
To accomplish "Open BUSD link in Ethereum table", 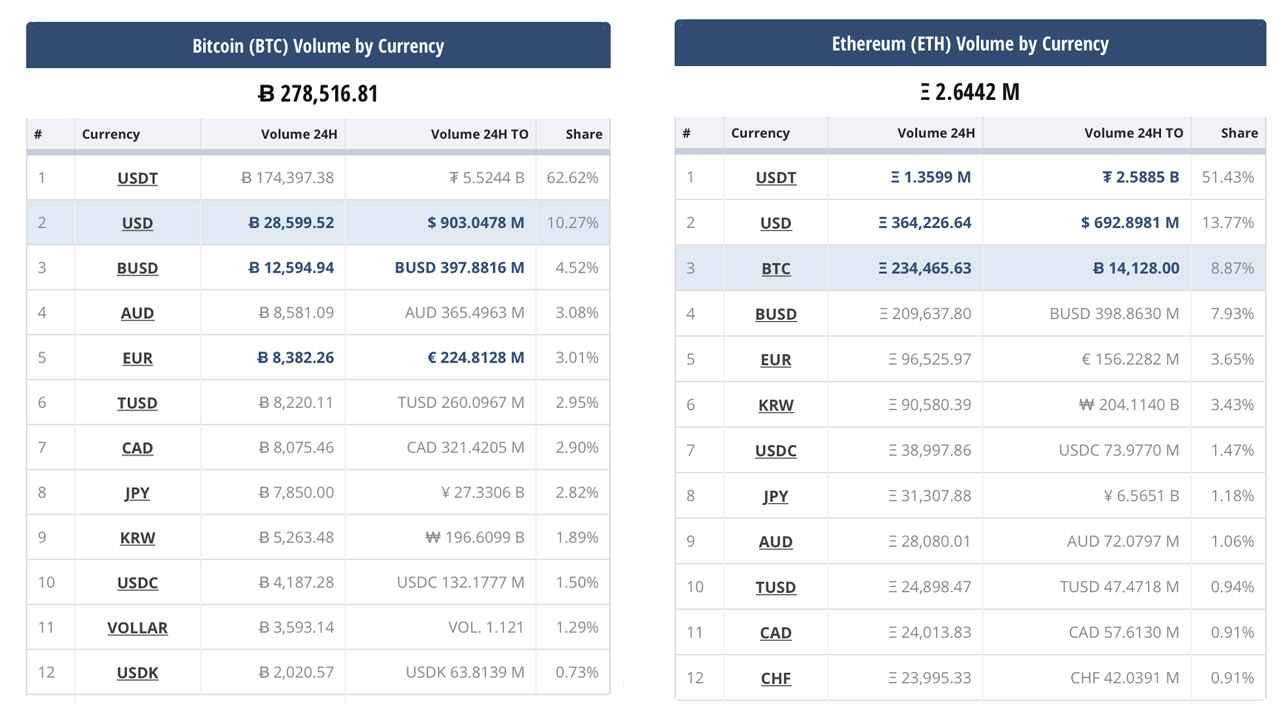I will (776, 314).
